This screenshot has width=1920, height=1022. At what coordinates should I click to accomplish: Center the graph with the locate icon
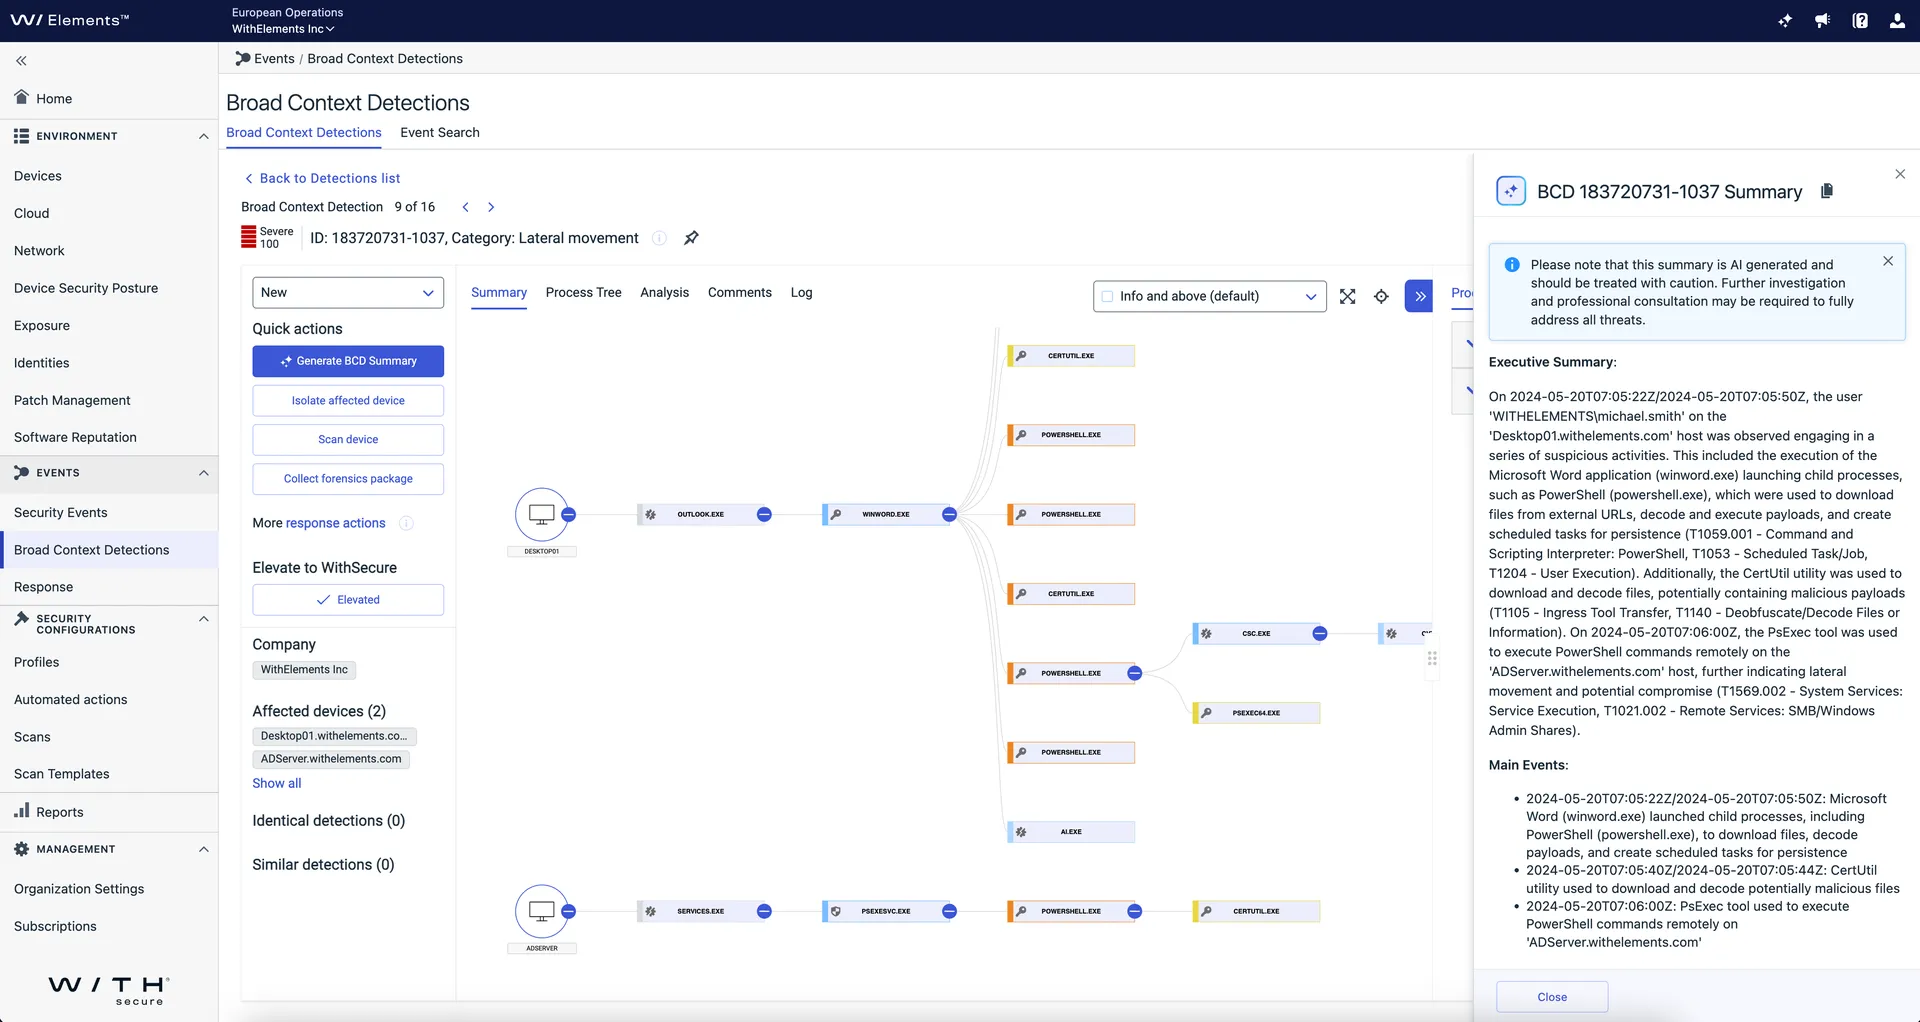[x=1382, y=296]
